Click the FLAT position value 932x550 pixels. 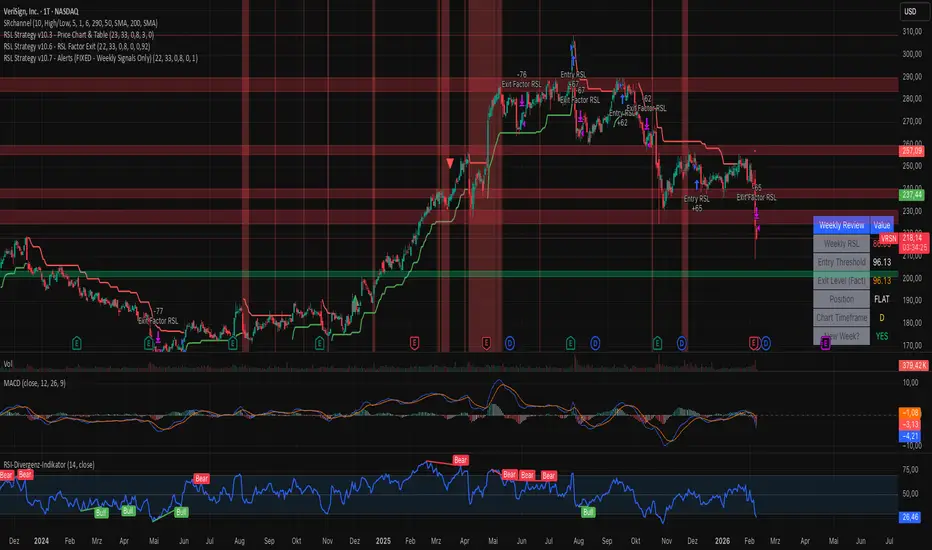tap(882, 299)
